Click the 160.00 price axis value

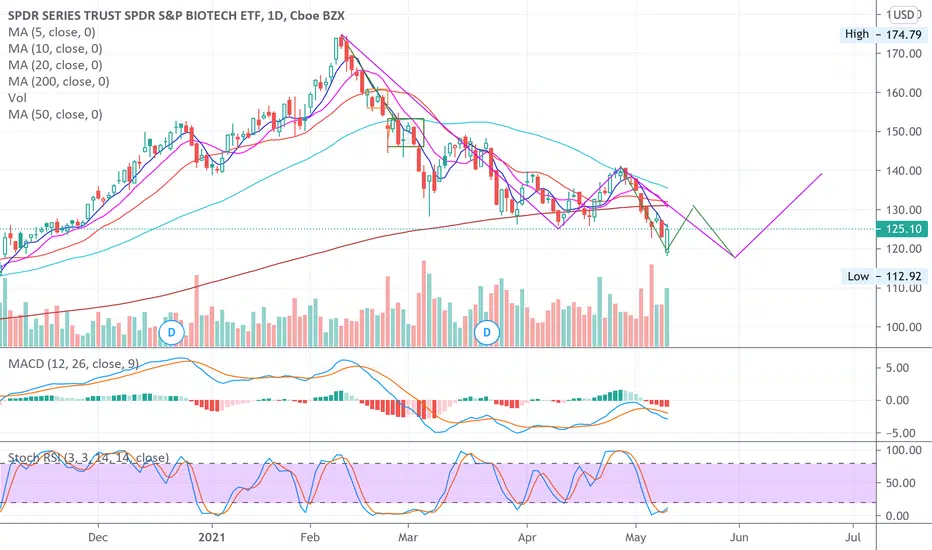click(x=903, y=93)
